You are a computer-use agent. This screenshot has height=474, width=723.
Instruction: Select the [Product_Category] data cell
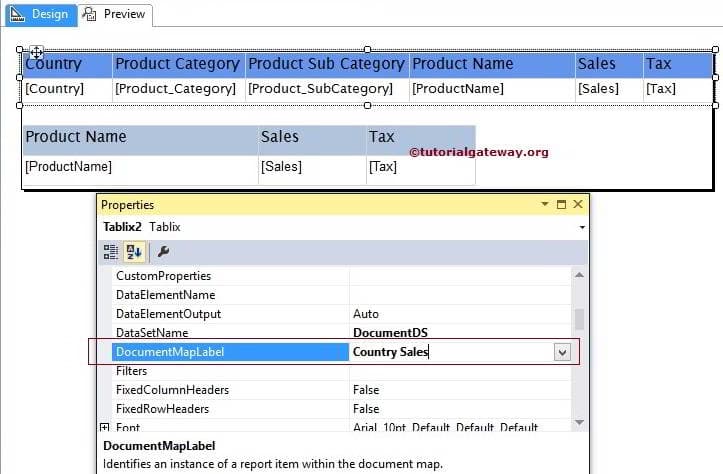pos(179,89)
